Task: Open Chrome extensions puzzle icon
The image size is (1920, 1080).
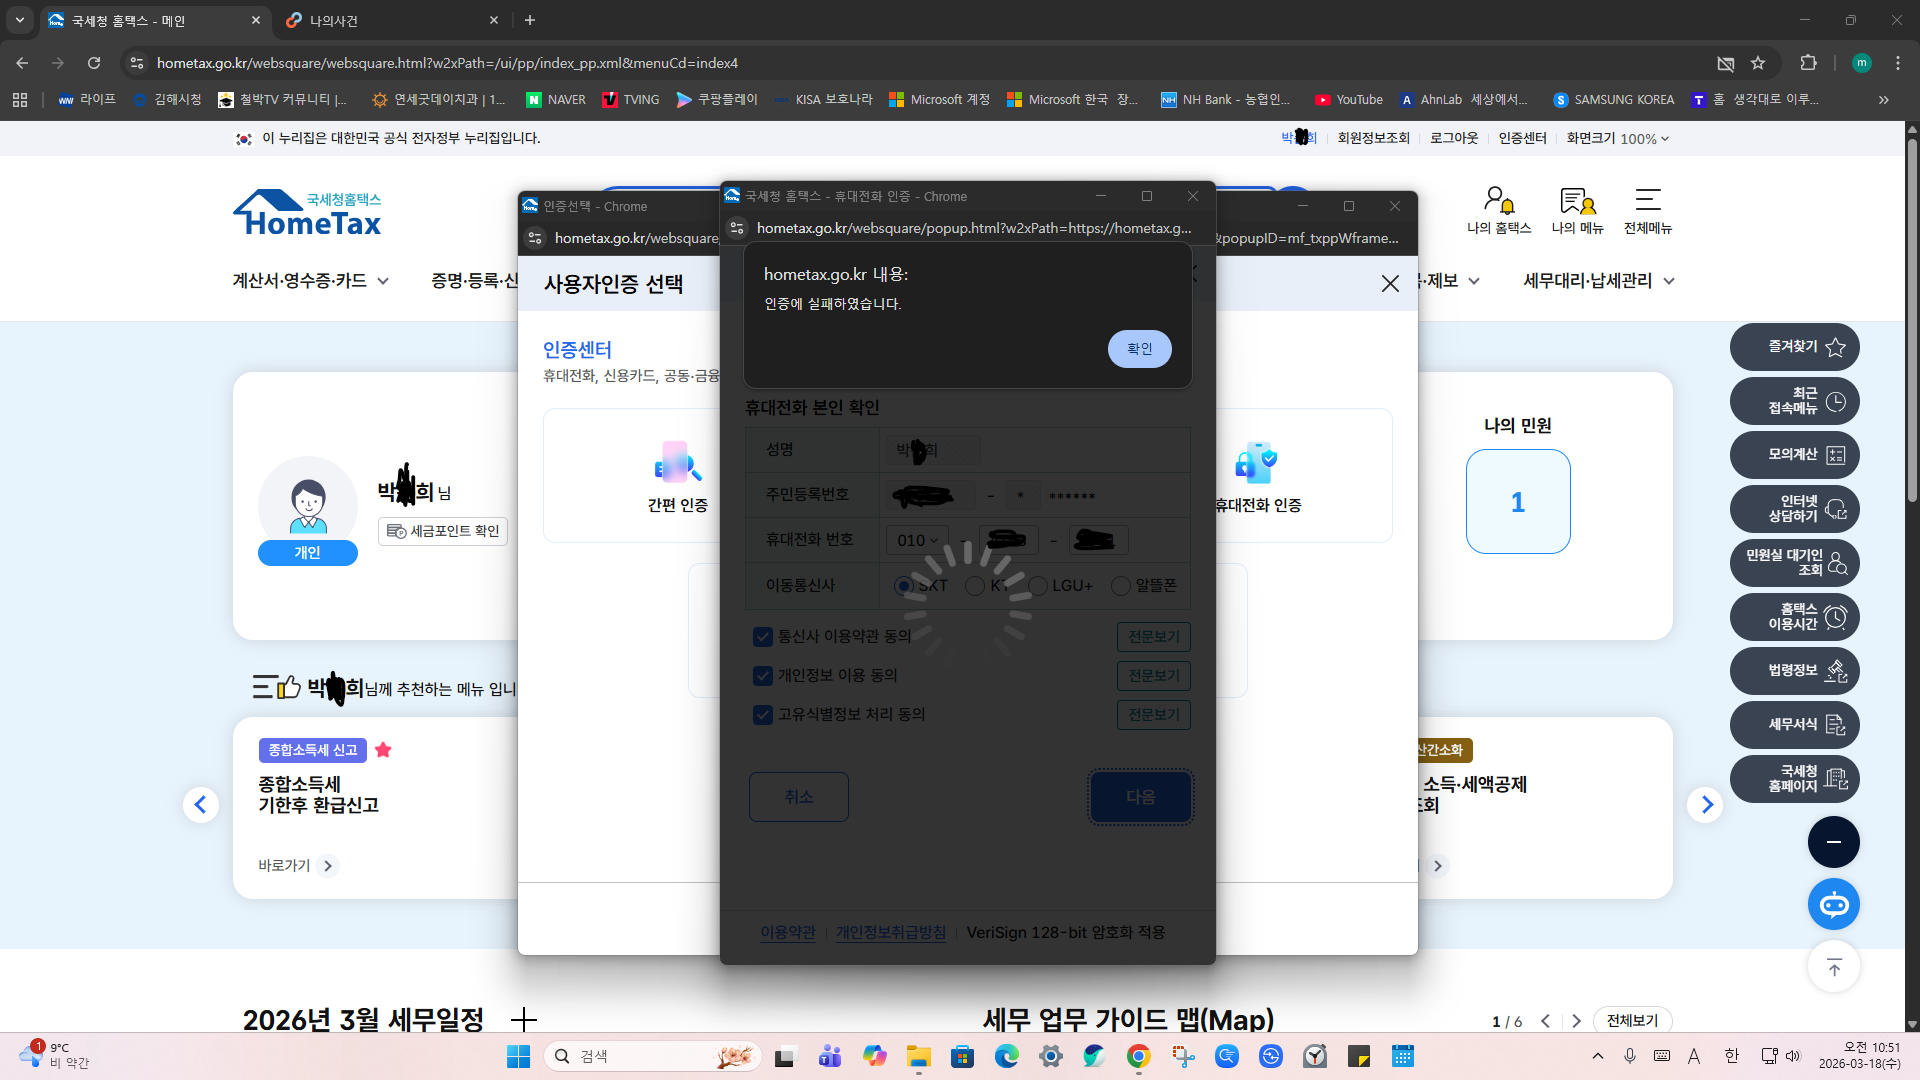Action: click(1808, 63)
